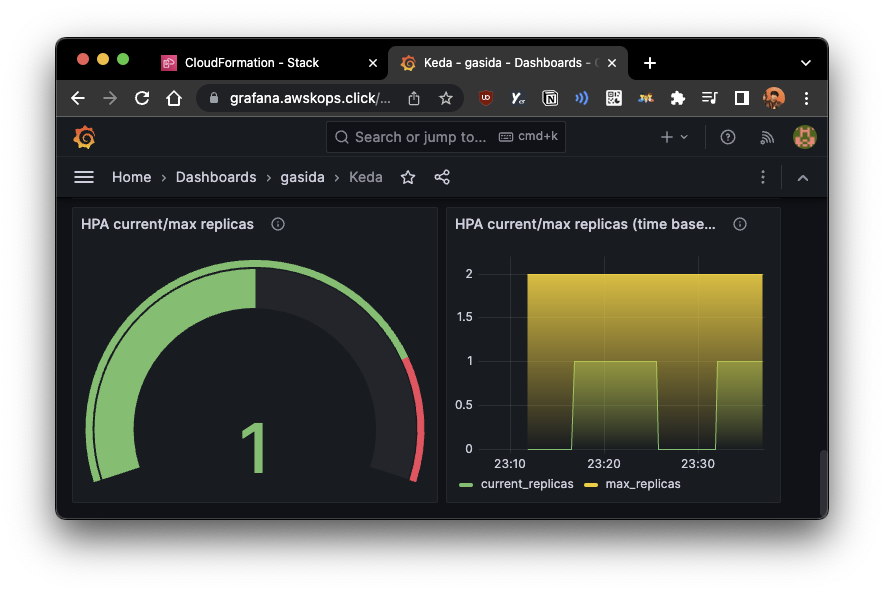
Task: Open the hamburger navigation menu
Action: [x=84, y=178]
